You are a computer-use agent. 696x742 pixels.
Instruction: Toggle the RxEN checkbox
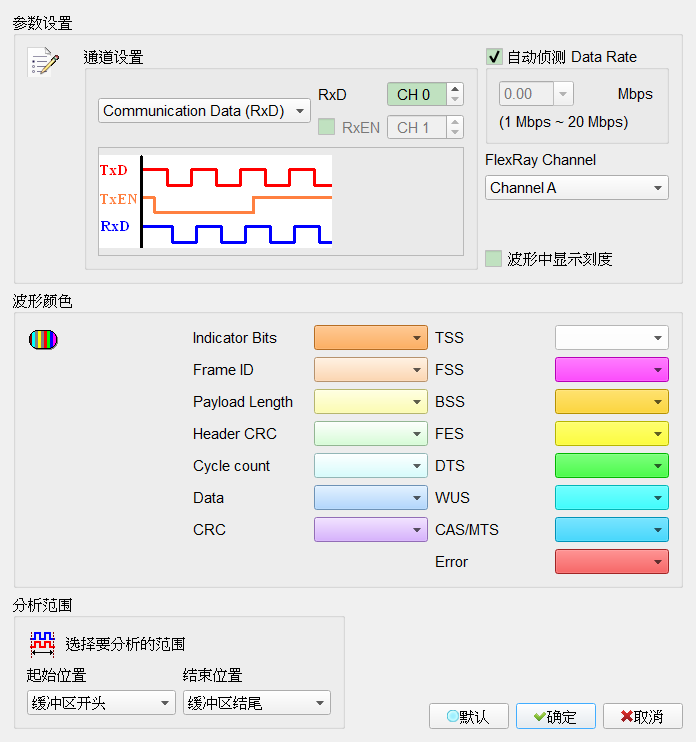326,127
